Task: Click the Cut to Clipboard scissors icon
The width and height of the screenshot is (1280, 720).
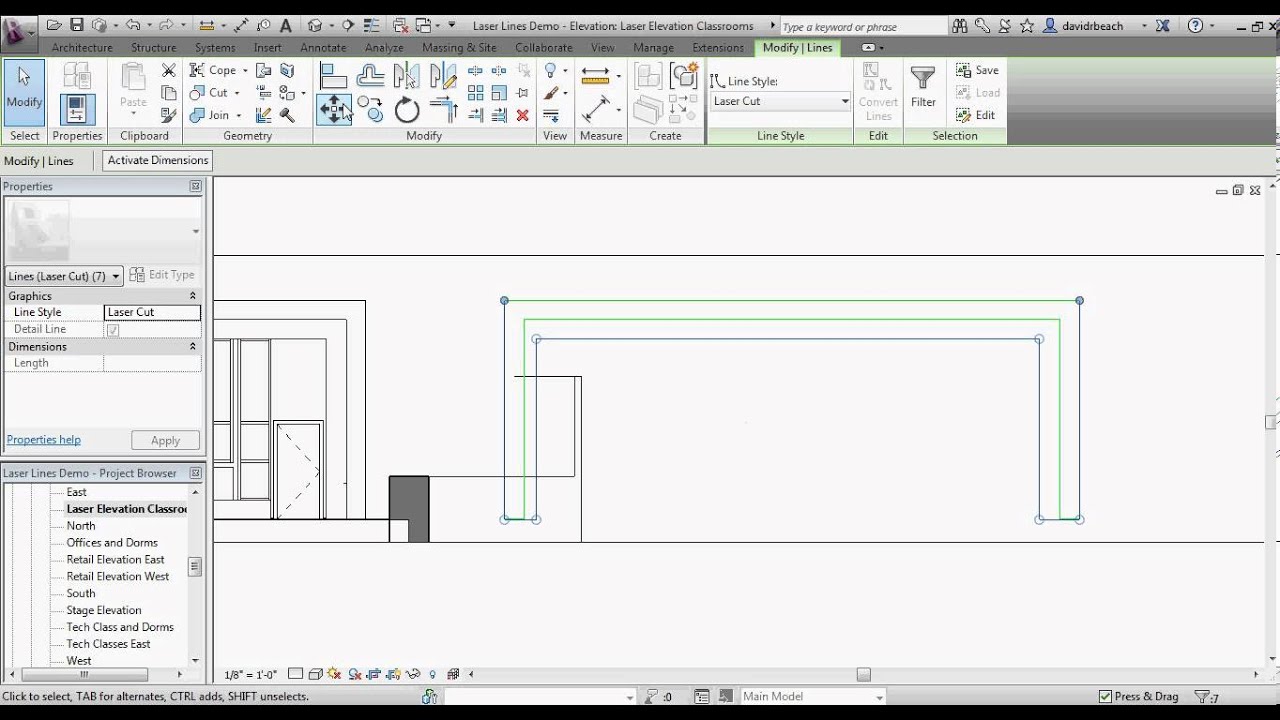Action: tap(169, 70)
